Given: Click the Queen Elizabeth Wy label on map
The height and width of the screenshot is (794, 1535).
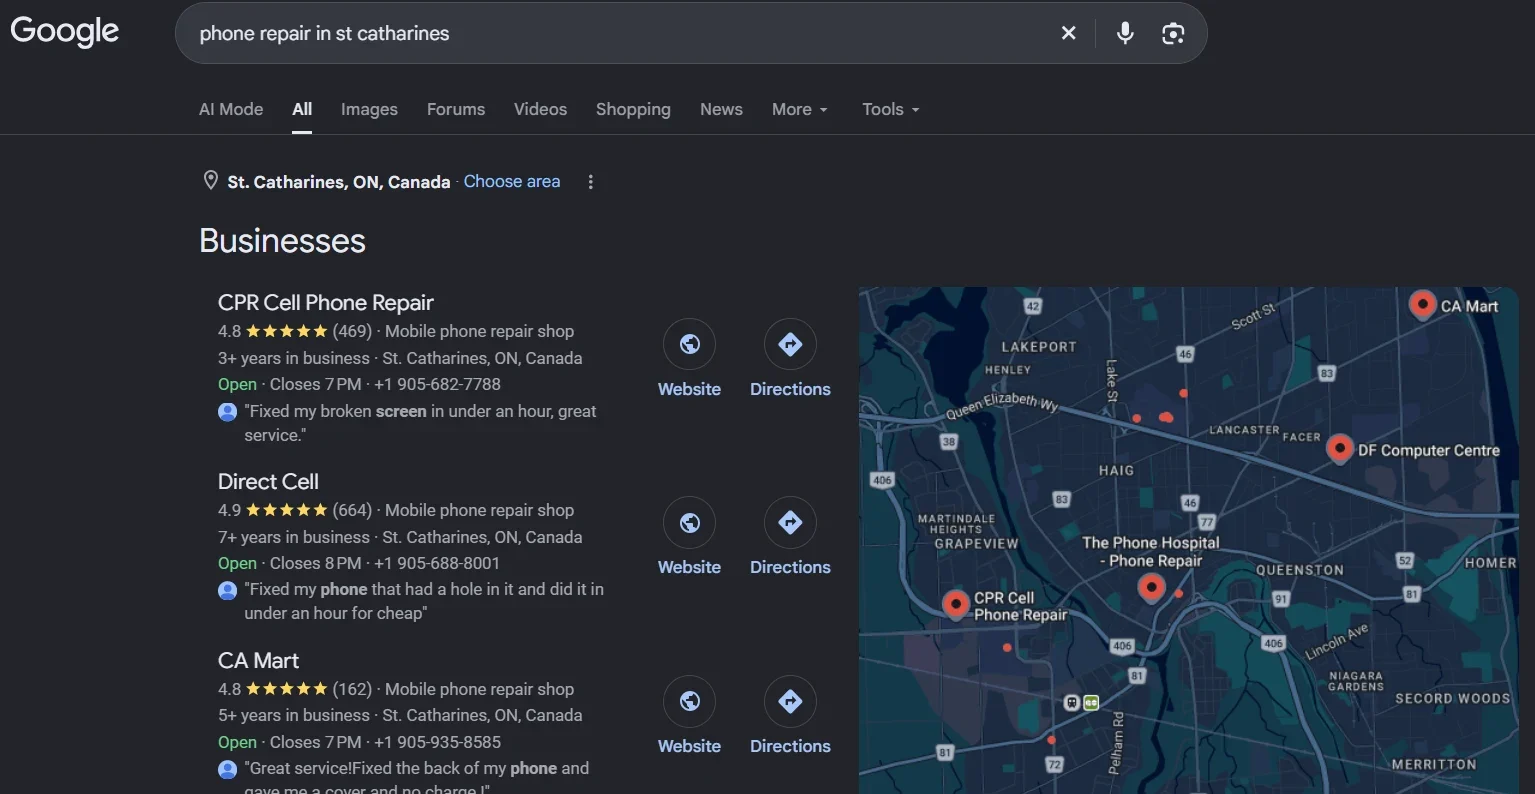Looking at the screenshot, I should point(1002,406).
